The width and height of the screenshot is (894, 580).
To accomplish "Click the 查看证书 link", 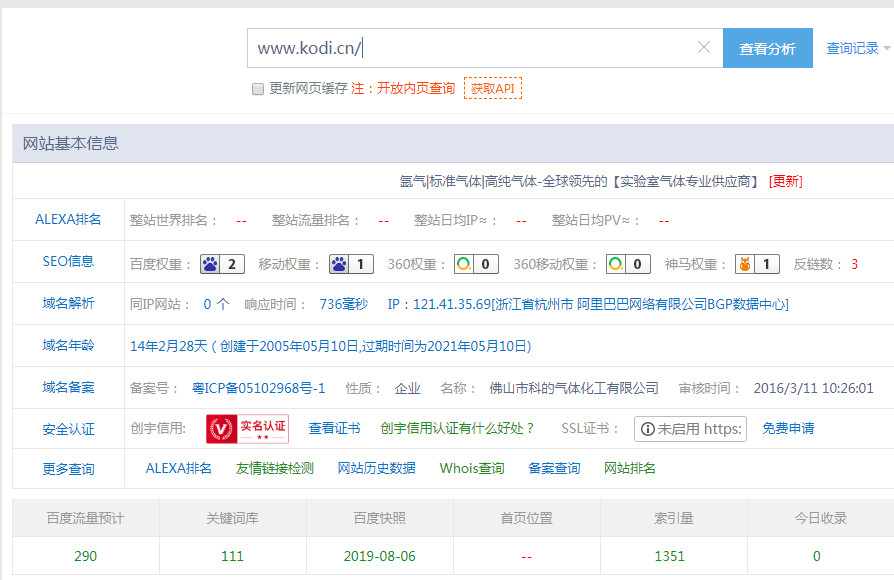I will (x=334, y=428).
